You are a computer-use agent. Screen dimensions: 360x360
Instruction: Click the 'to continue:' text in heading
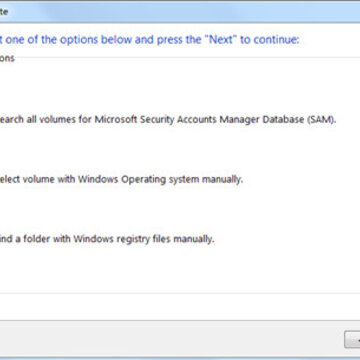pyautogui.click(x=270, y=40)
